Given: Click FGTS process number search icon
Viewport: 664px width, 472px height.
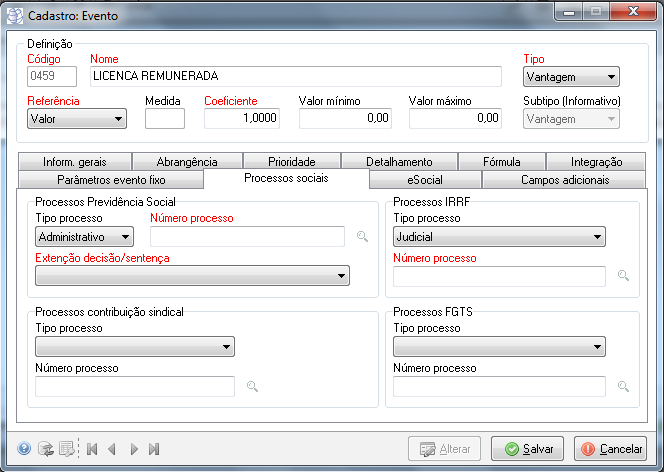Looking at the screenshot, I should tap(623, 386).
